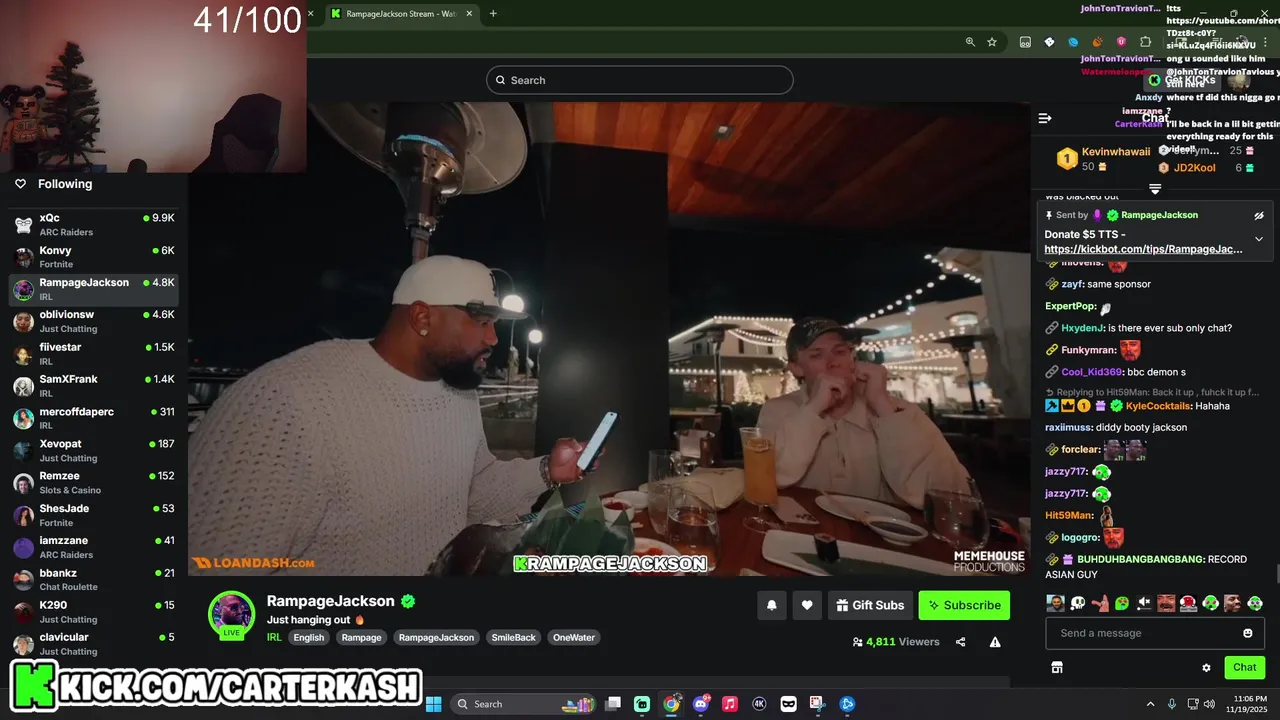
Task: Collapse the chat panel arrow icon
Action: (x=1045, y=118)
